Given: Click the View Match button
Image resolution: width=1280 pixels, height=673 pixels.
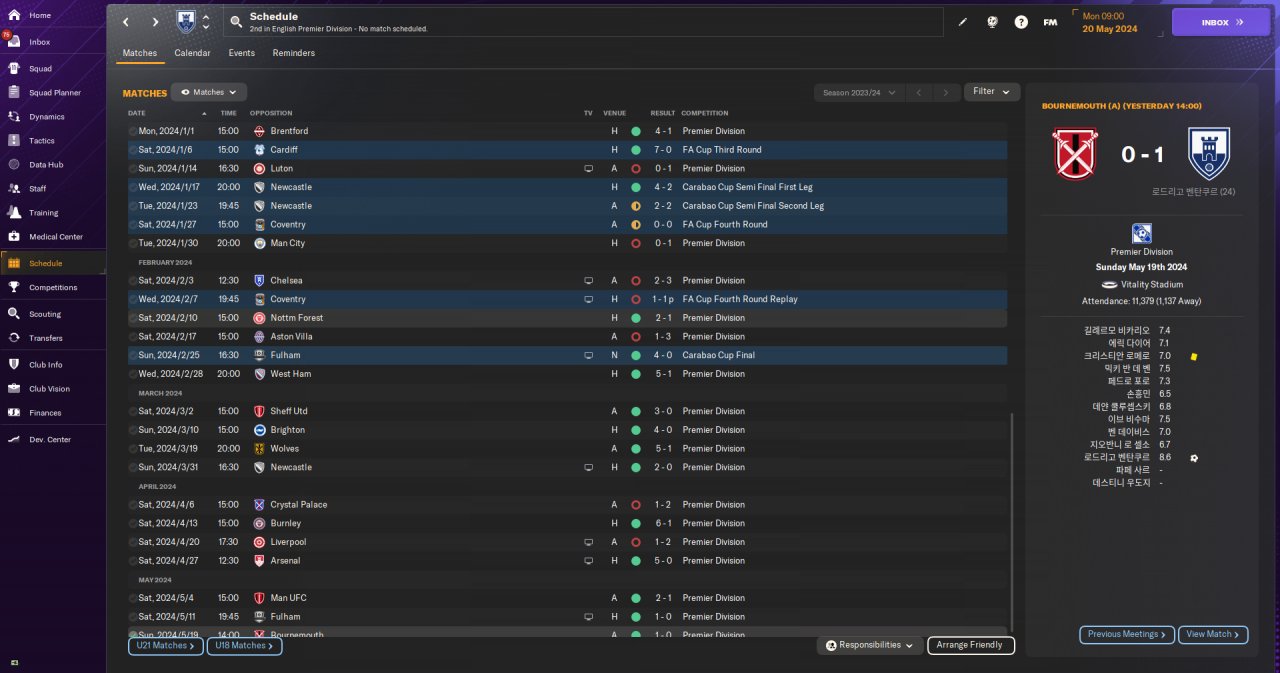Looking at the screenshot, I should click(1214, 635).
